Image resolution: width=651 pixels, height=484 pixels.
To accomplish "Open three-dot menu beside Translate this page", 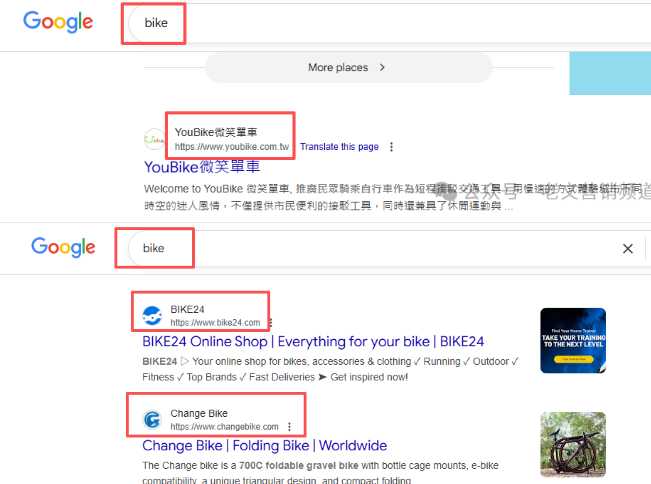I will (x=391, y=147).
